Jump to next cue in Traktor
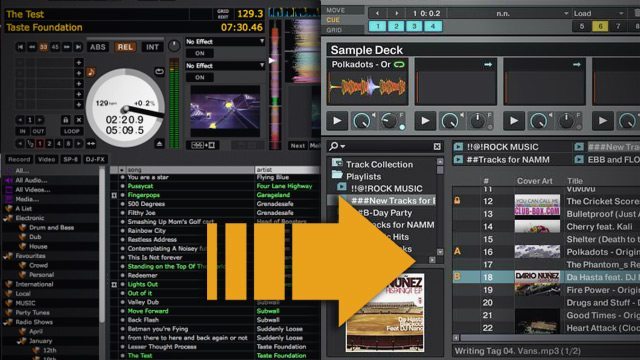 click(x=396, y=13)
